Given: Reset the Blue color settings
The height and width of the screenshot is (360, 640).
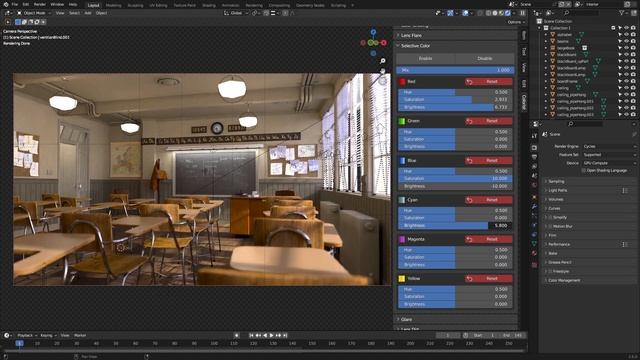Looking at the screenshot, I should point(489,160).
